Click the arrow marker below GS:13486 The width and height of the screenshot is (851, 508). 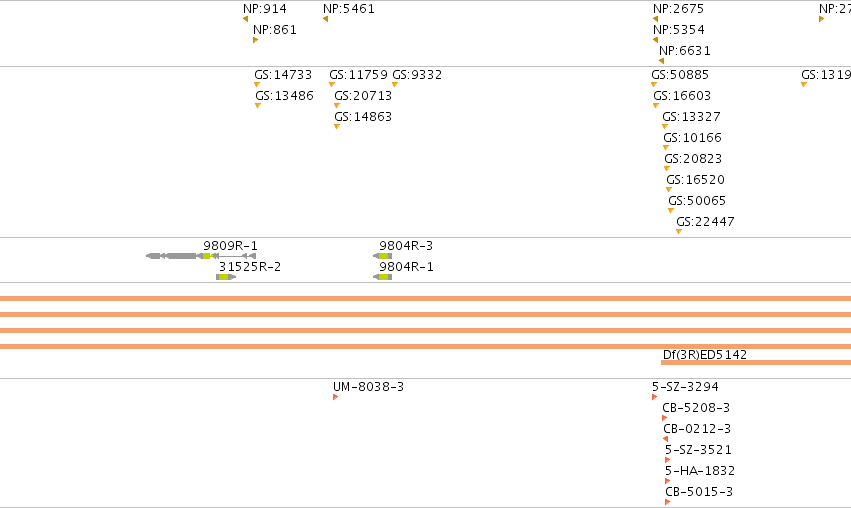point(258,106)
